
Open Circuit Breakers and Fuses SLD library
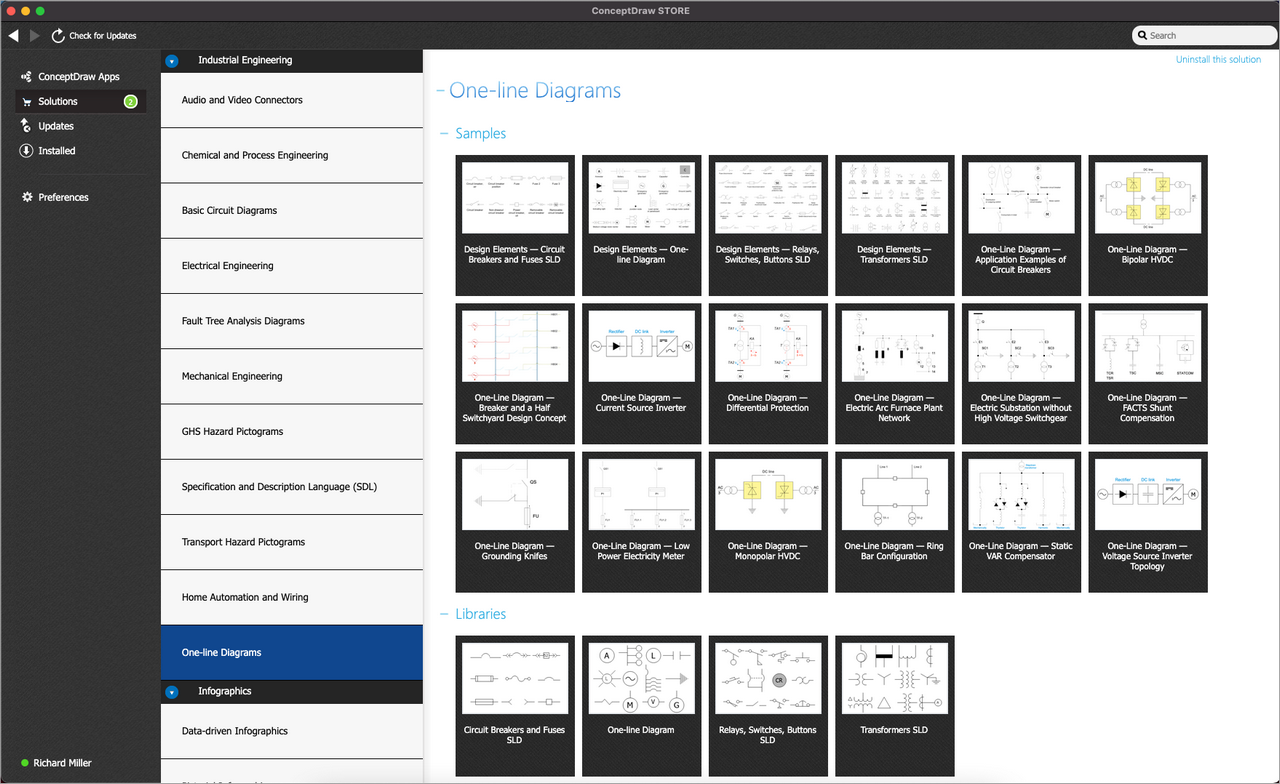[515, 706]
